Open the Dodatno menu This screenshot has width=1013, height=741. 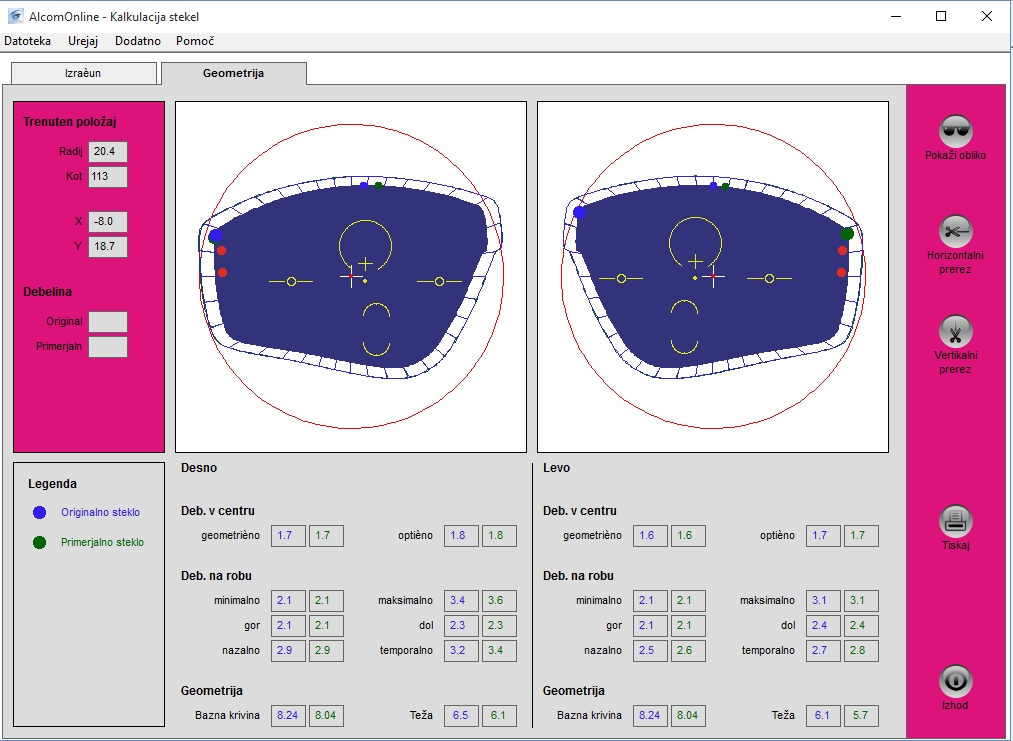(x=137, y=41)
